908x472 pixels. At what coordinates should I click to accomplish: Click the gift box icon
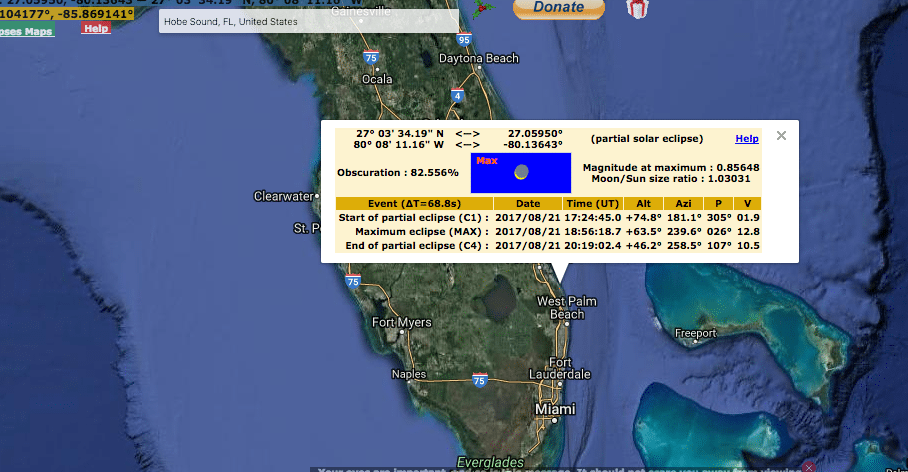(x=637, y=9)
